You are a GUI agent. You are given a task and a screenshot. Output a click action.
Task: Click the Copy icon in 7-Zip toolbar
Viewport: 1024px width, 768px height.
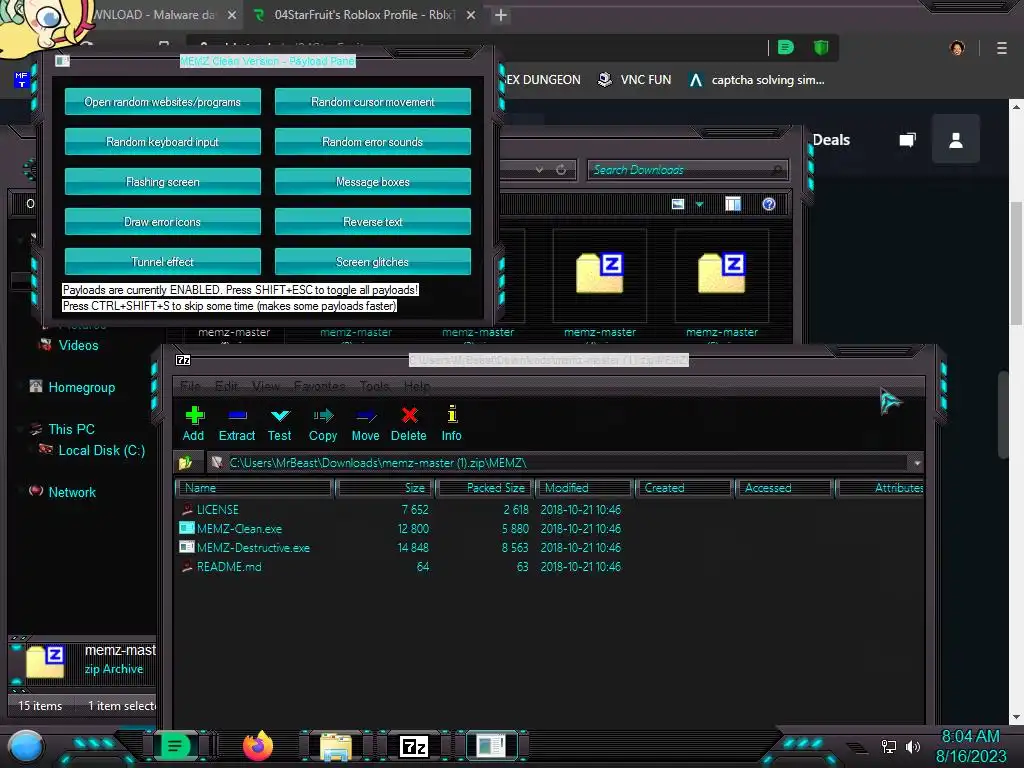coord(323,415)
